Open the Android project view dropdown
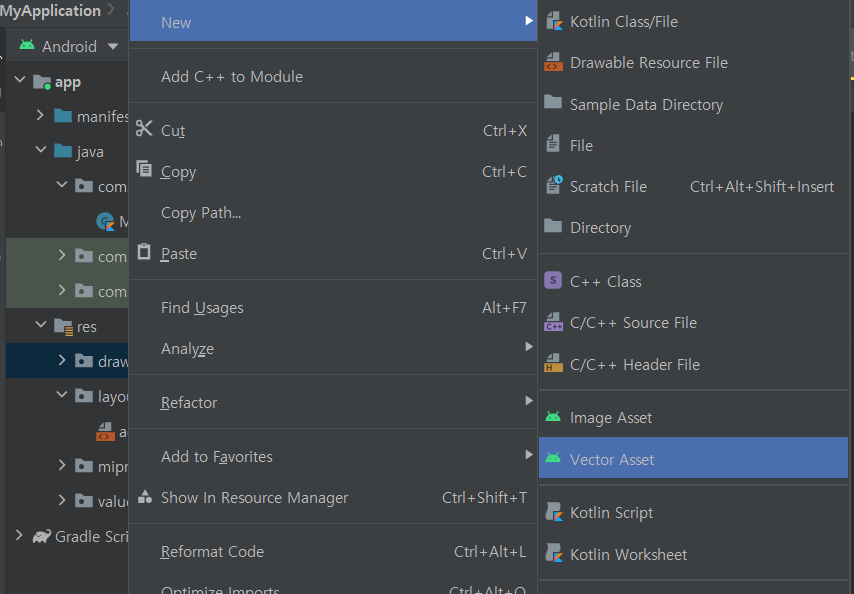The image size is (854, 594). [x=112, y=47]
